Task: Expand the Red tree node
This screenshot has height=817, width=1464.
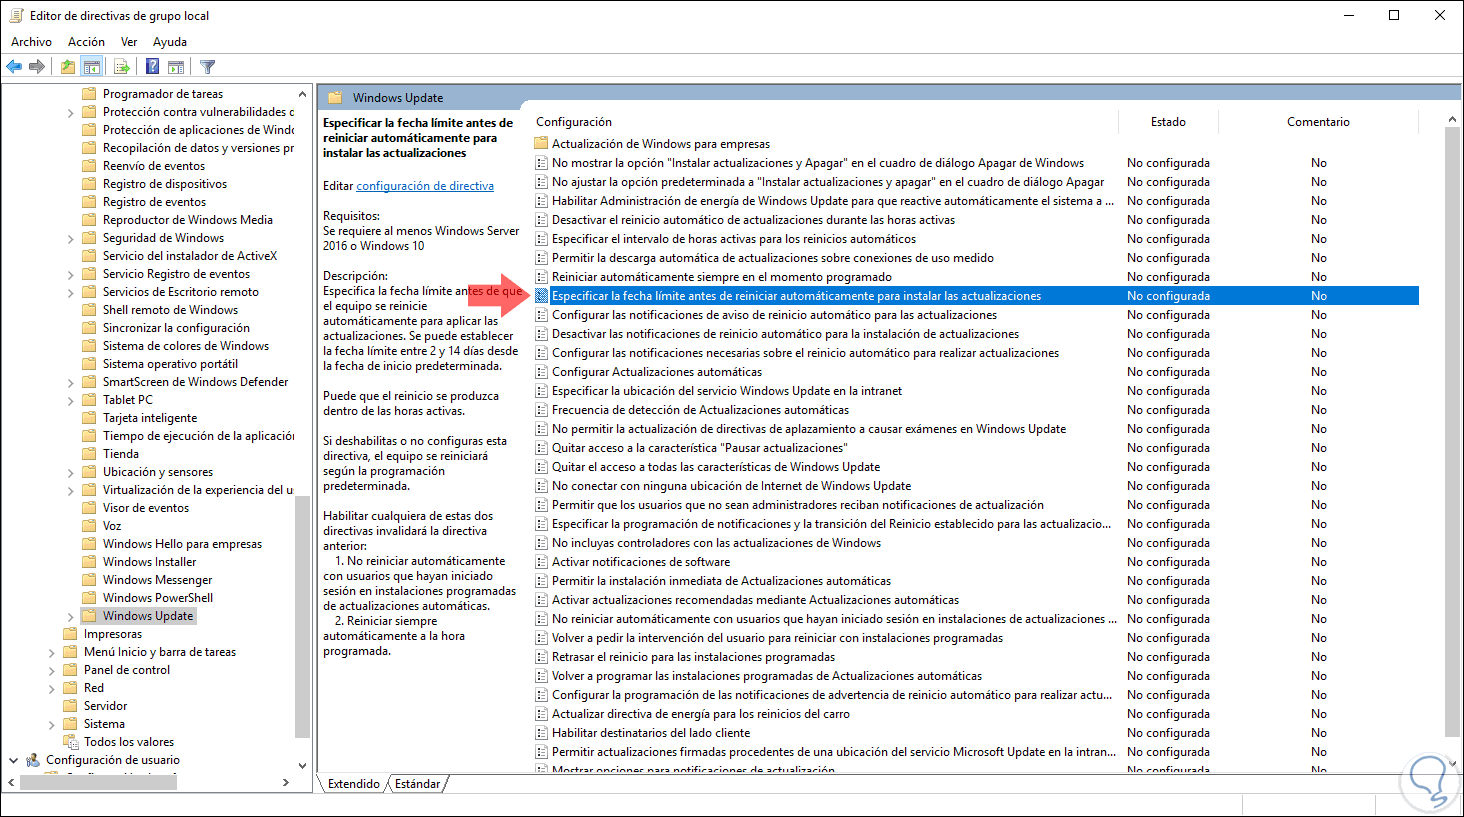Action: [x=51, y=689]
